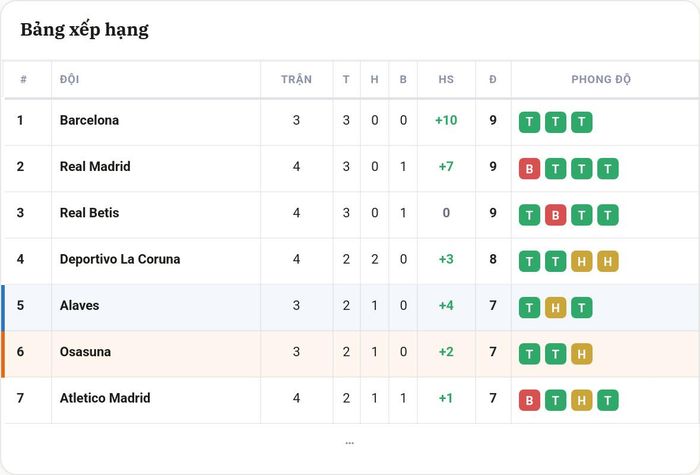The height and width of the screenshot is (475, 700).
Task: Click Barcelona's +10 goal difference
Action: [446, 120]
